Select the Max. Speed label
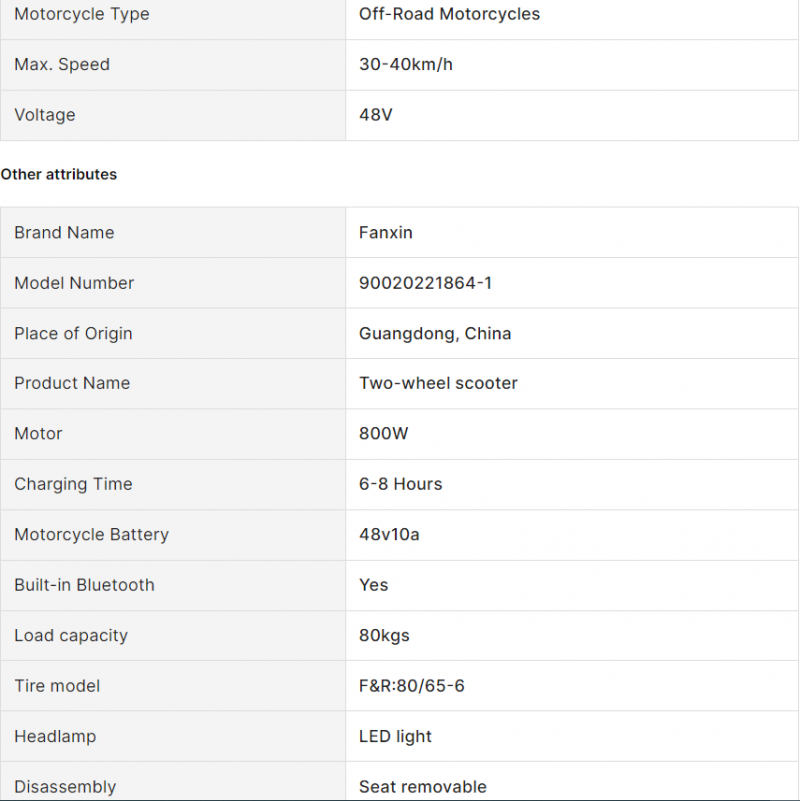 (62, 64)
